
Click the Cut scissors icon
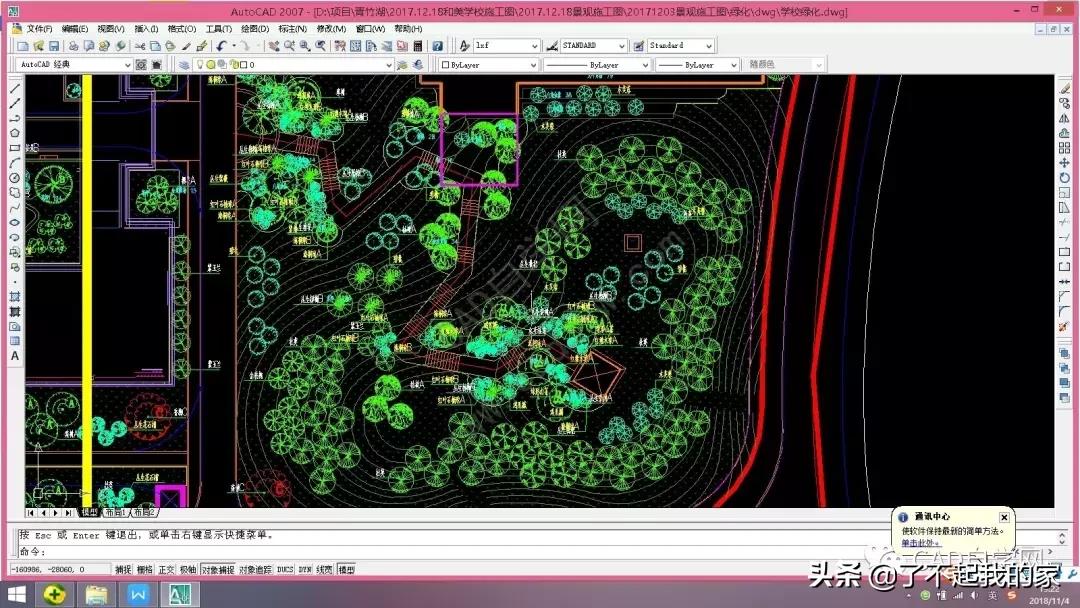(140, 46)
